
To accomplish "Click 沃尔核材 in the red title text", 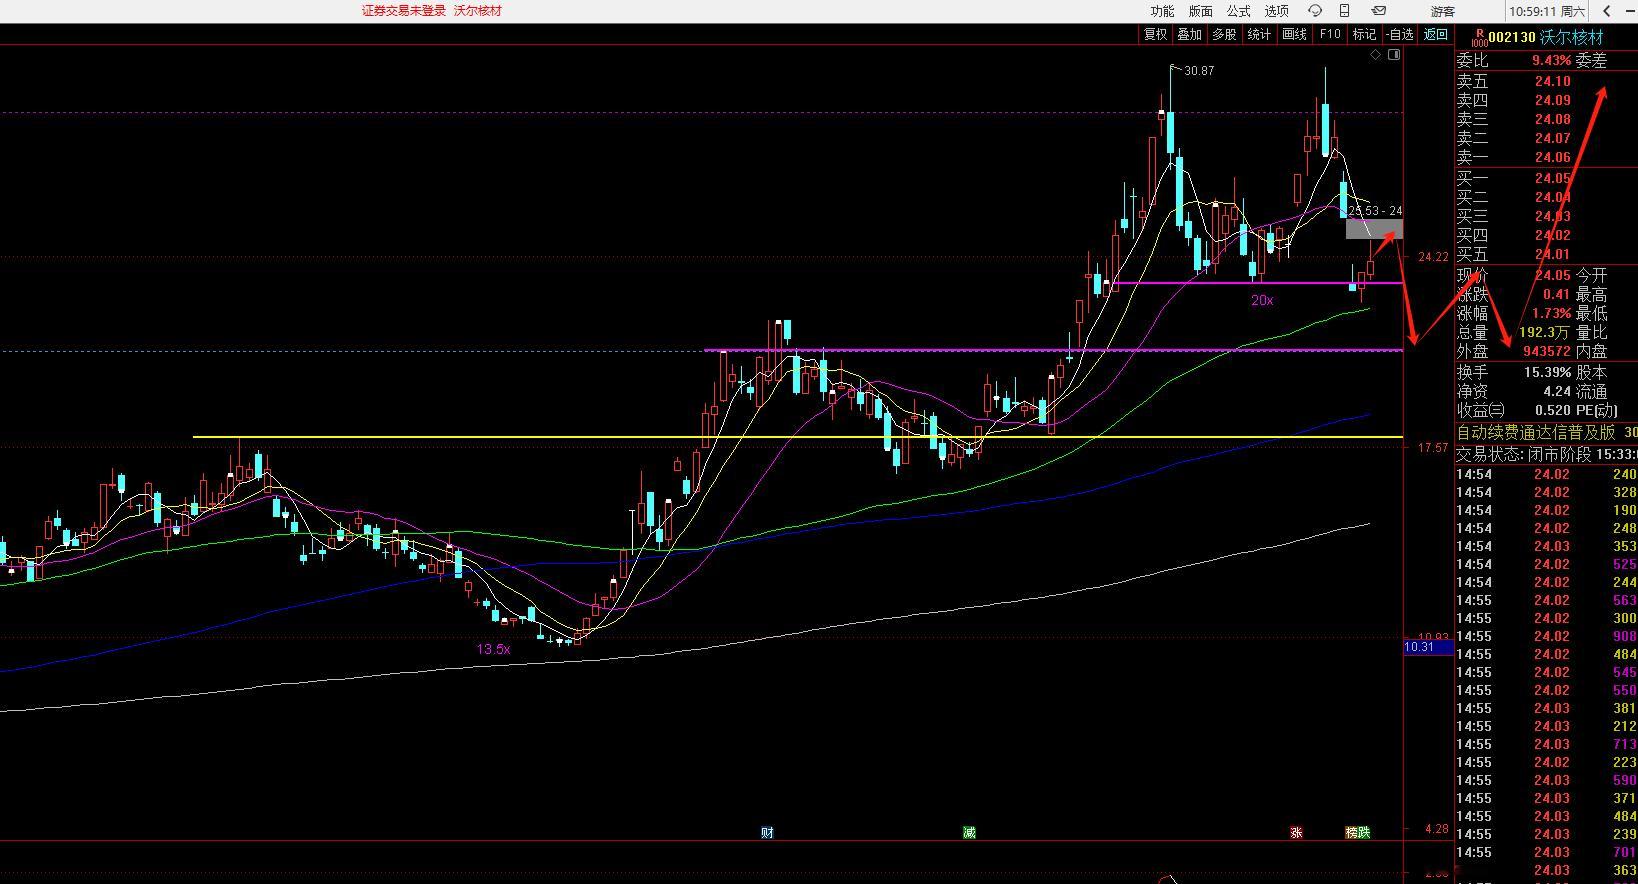I will click(478, 11).
